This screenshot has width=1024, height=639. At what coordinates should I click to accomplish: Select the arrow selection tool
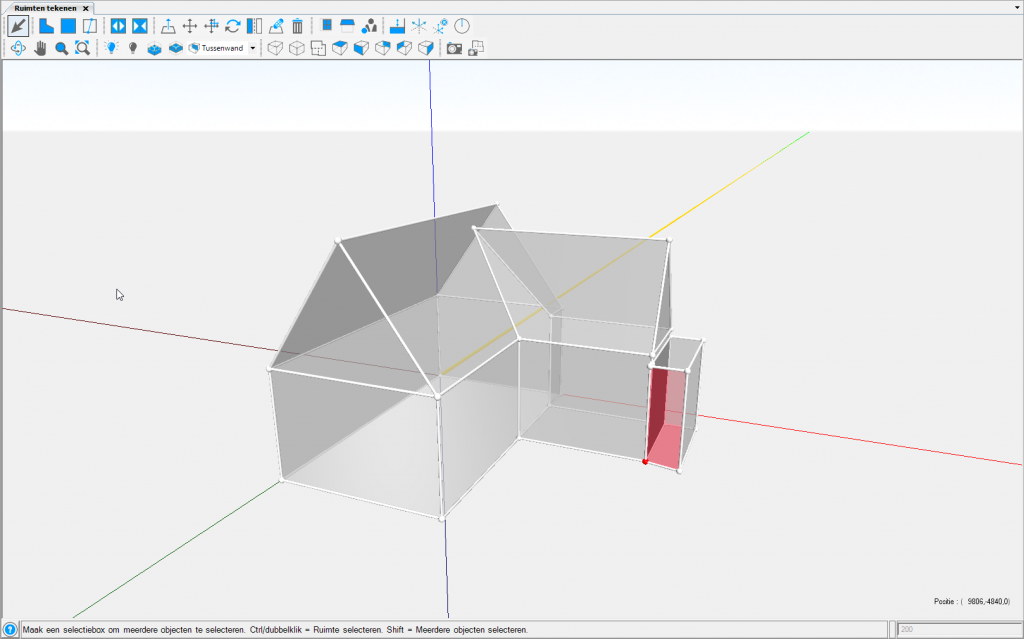[x=18, y=26]
